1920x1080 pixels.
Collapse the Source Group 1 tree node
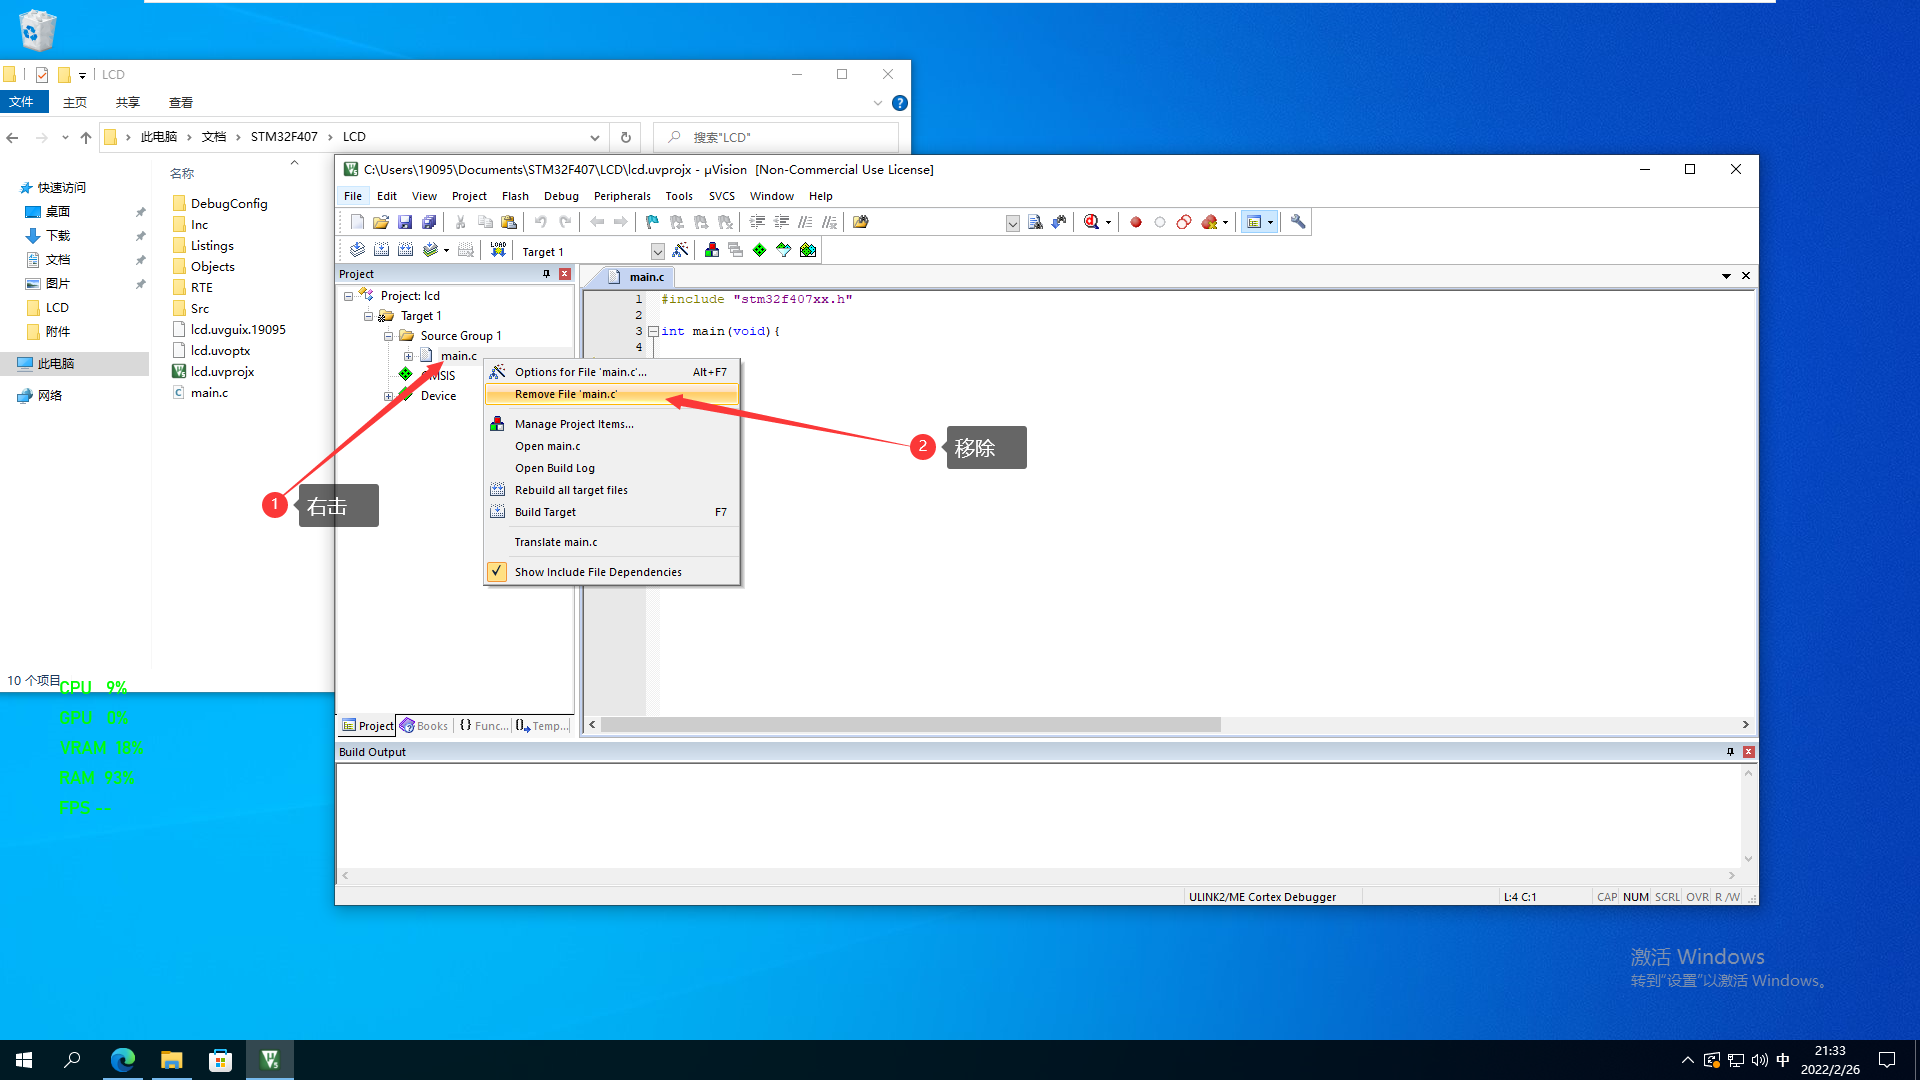coord(388,336)
